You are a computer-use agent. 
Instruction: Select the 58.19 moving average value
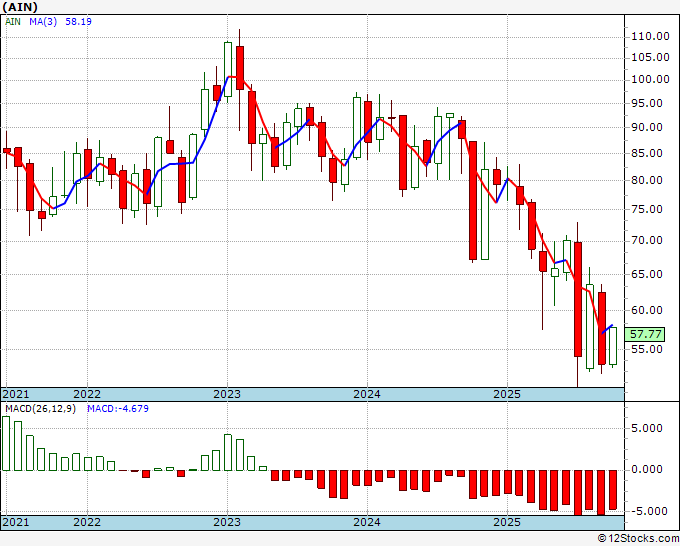coord(78,22)
